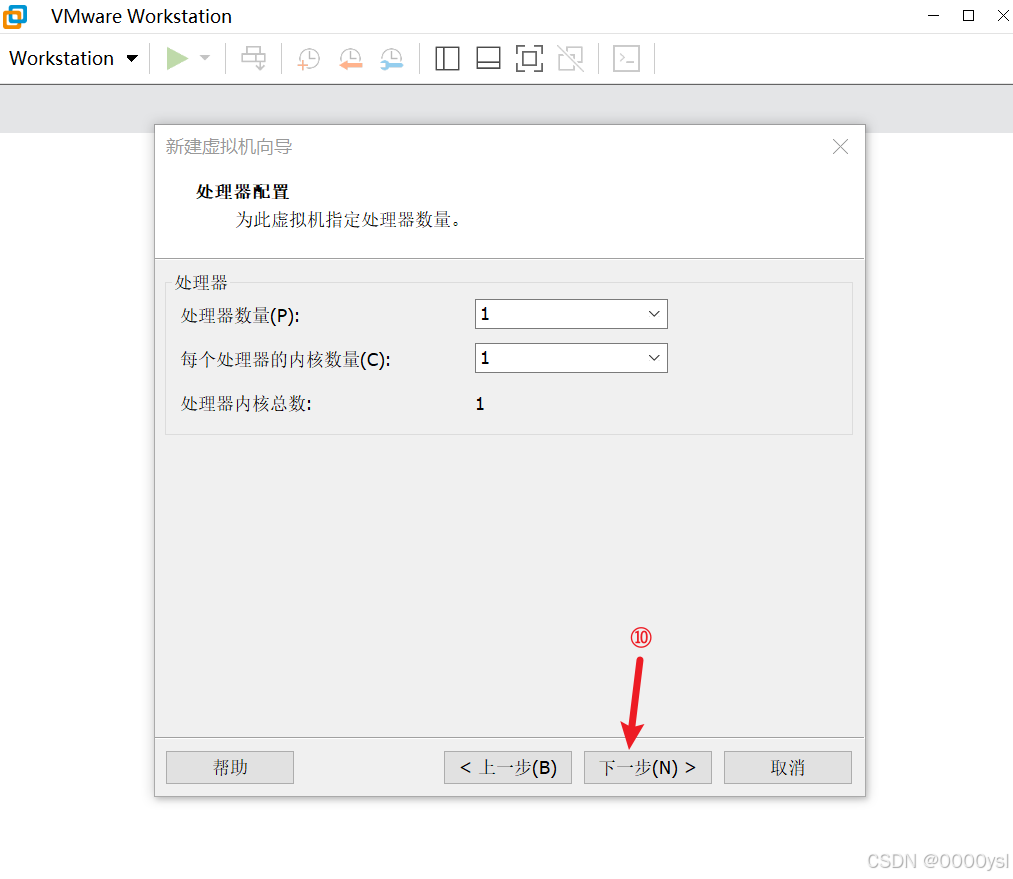Click the 处理器数量(P) label

pos(240,316)
